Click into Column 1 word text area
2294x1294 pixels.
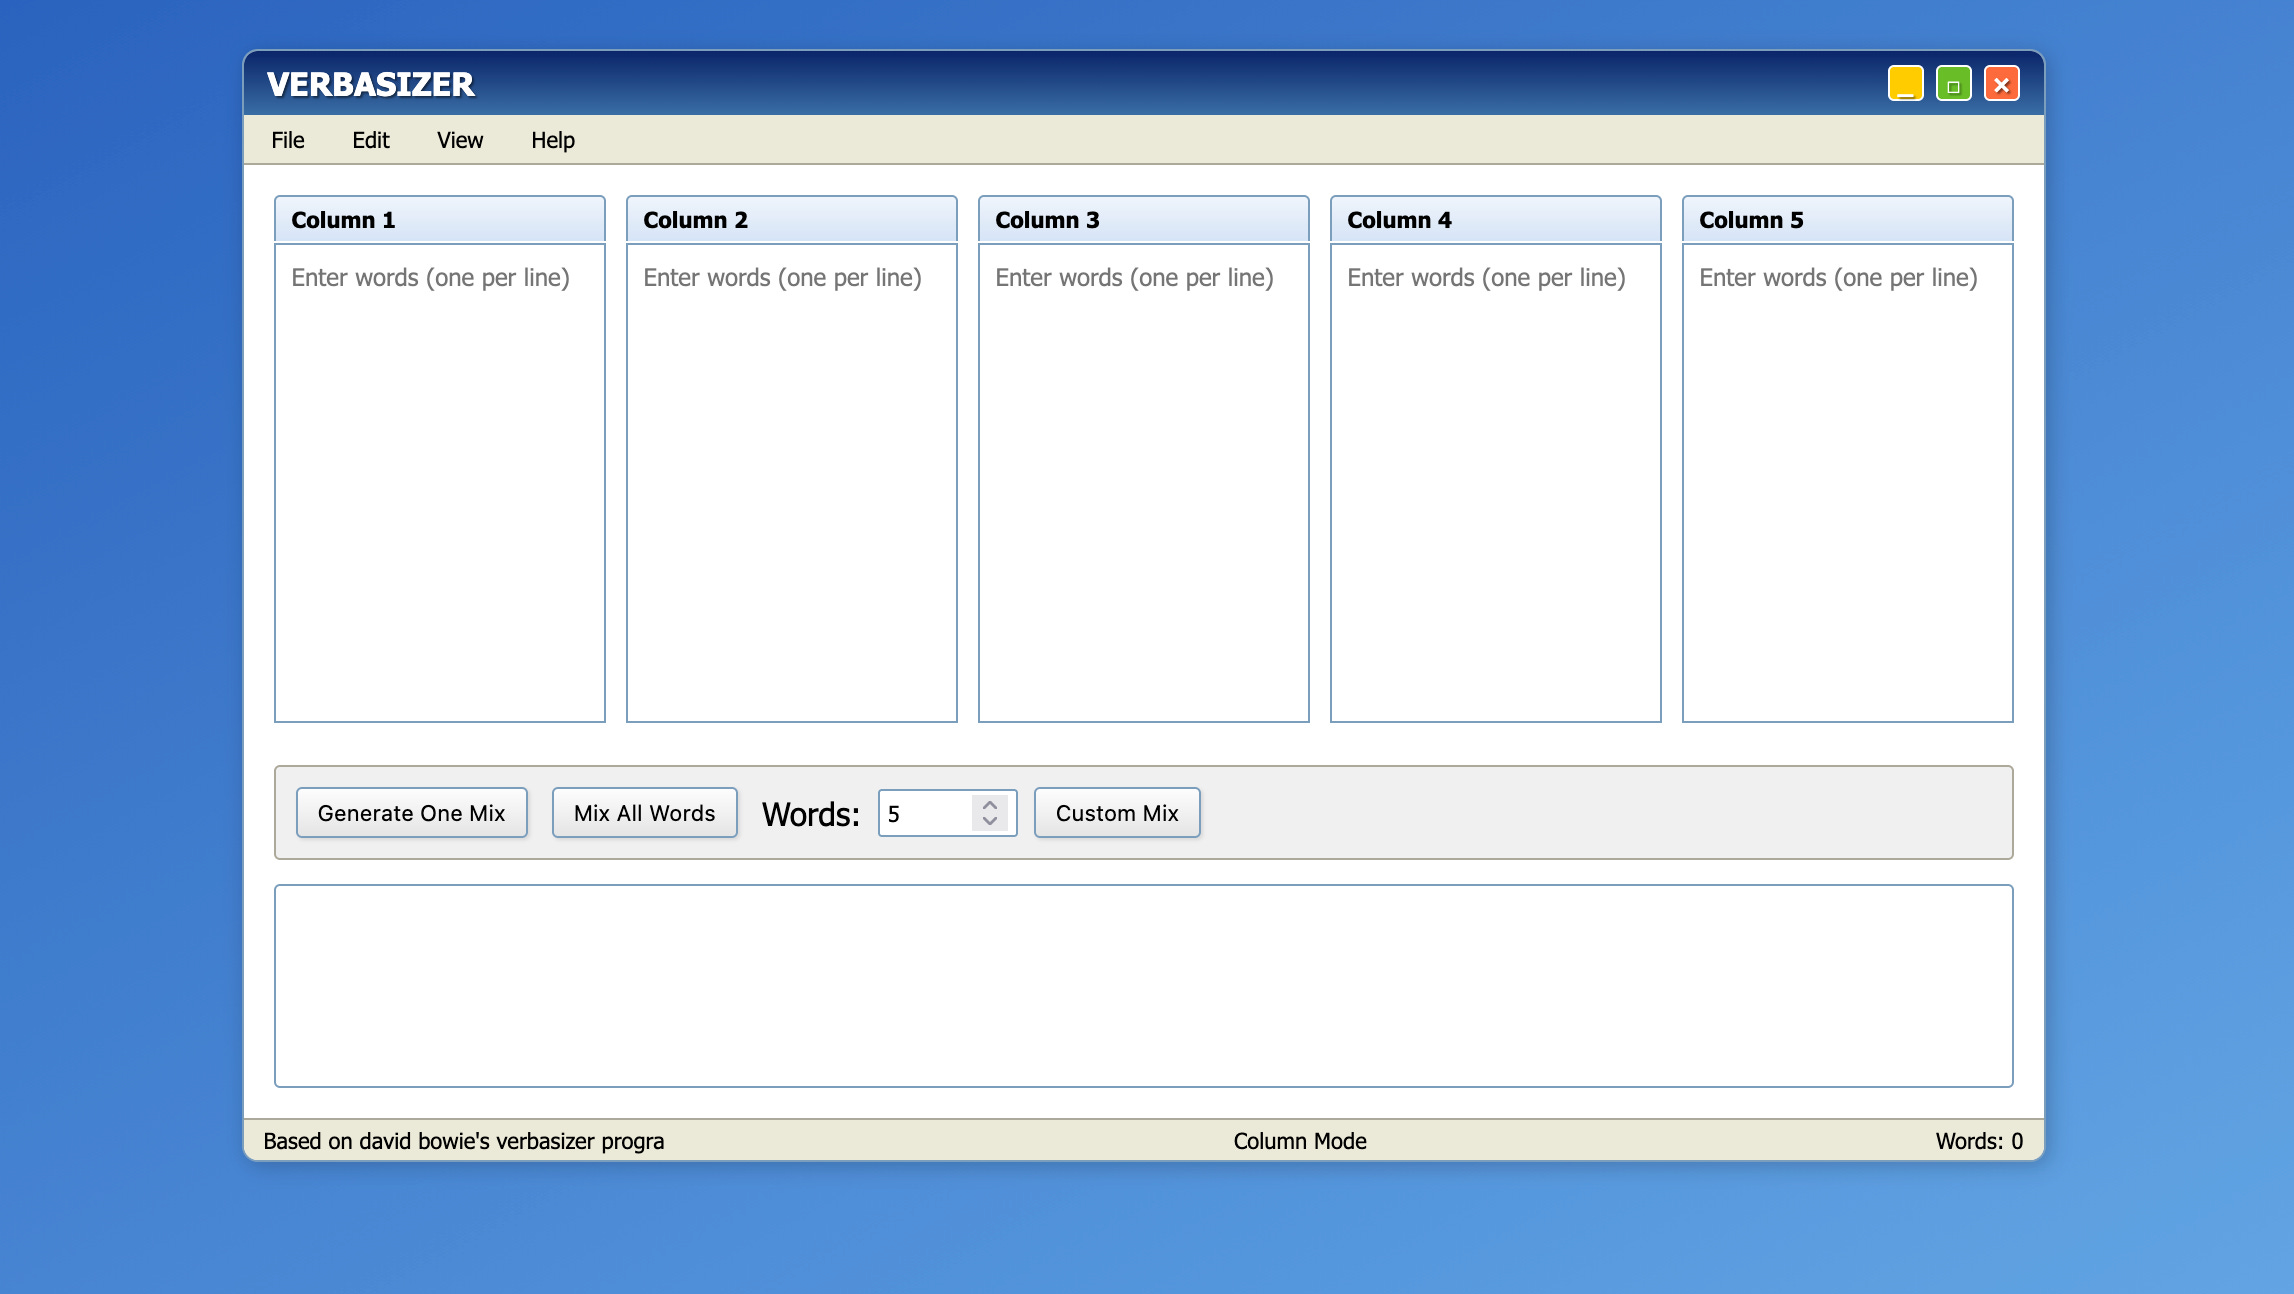tap(439, 482)
